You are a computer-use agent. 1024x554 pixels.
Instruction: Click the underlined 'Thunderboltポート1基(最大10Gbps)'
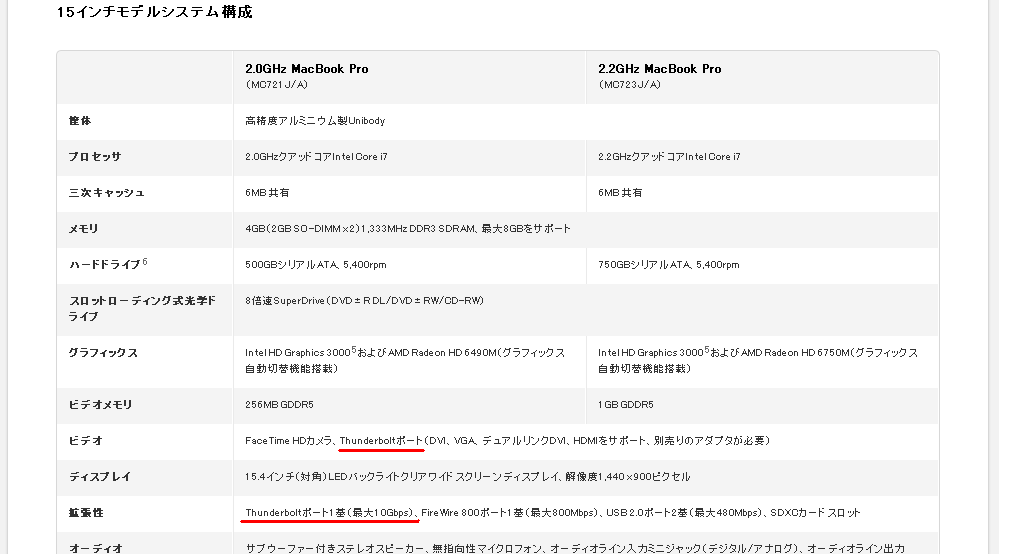(329, 513)
